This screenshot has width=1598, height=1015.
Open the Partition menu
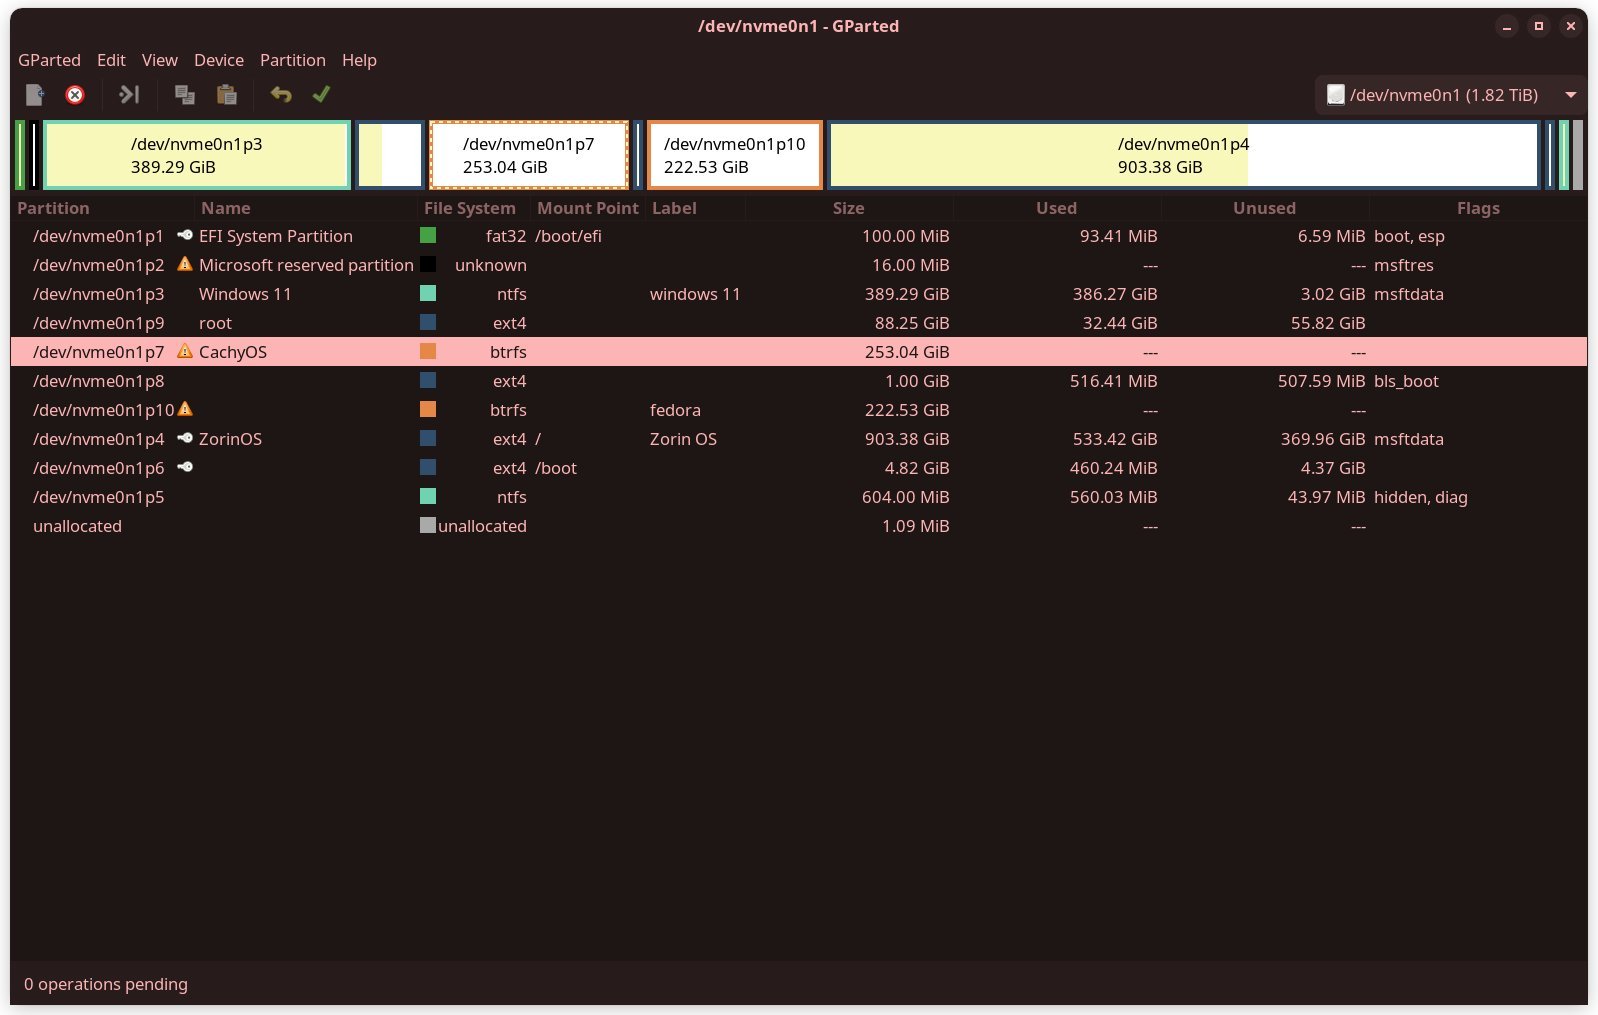click(x=293, y=60)
